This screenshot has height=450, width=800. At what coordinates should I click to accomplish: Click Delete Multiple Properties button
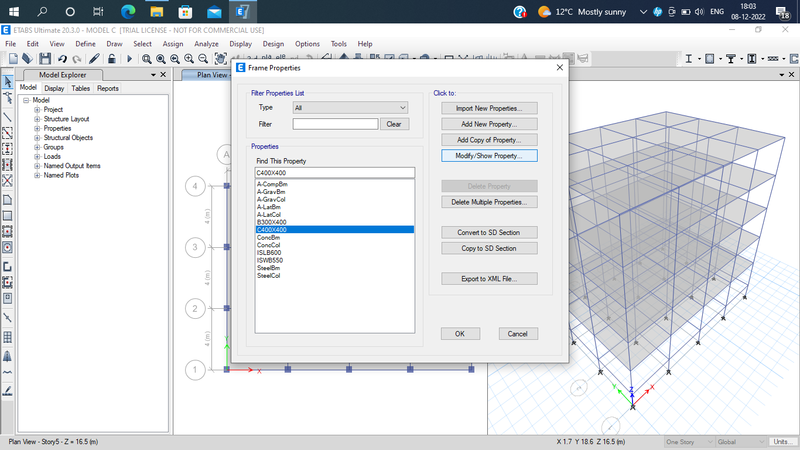point(489,202)
